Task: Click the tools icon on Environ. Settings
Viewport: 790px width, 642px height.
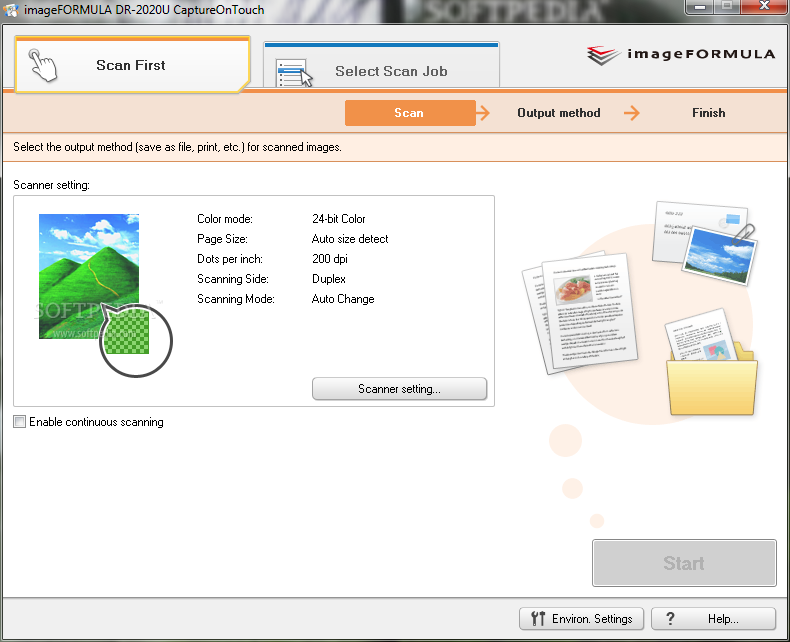Action: coord(538,618)
